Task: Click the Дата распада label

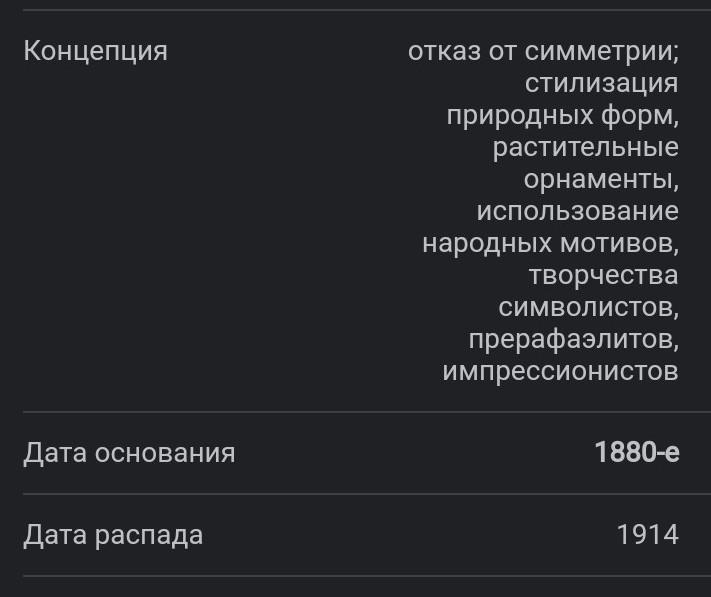Action: (x=113, y=535)
